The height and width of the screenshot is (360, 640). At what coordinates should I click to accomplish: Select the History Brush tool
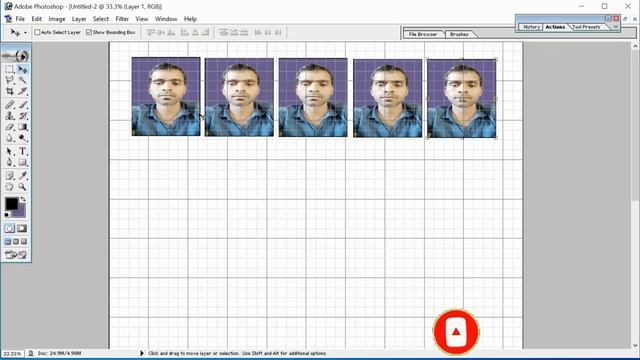pyautogui.click(x=22, y=116)
